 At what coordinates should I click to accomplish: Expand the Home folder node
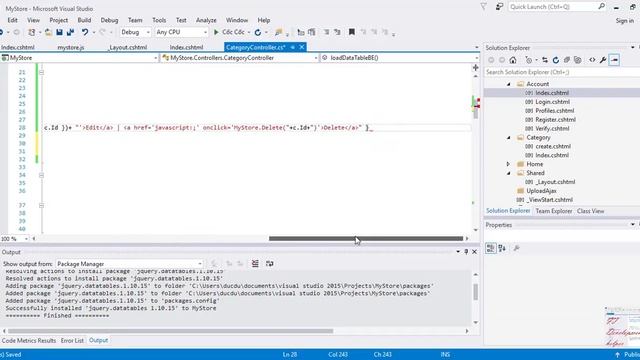509,164
